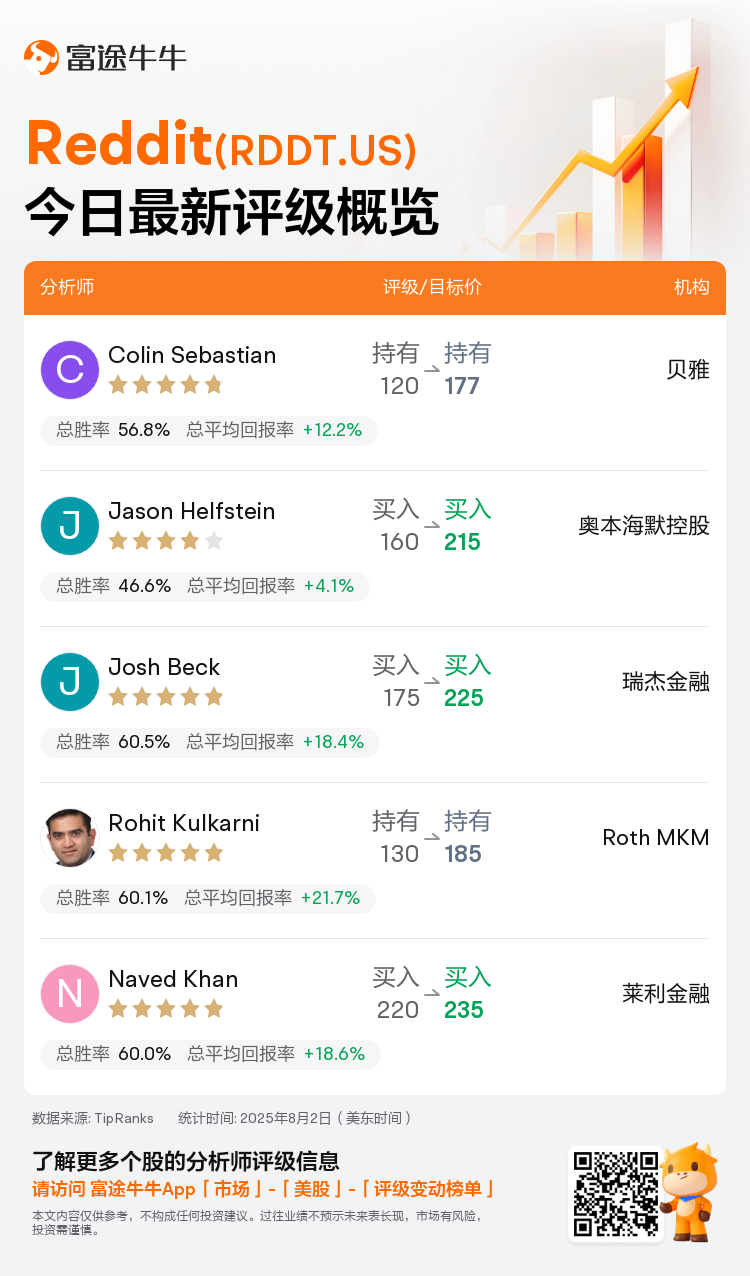This screenshot has height=1276, width=750.
Task: Click the Reddit (RDDT.US) title
Action: coord(221,143)
